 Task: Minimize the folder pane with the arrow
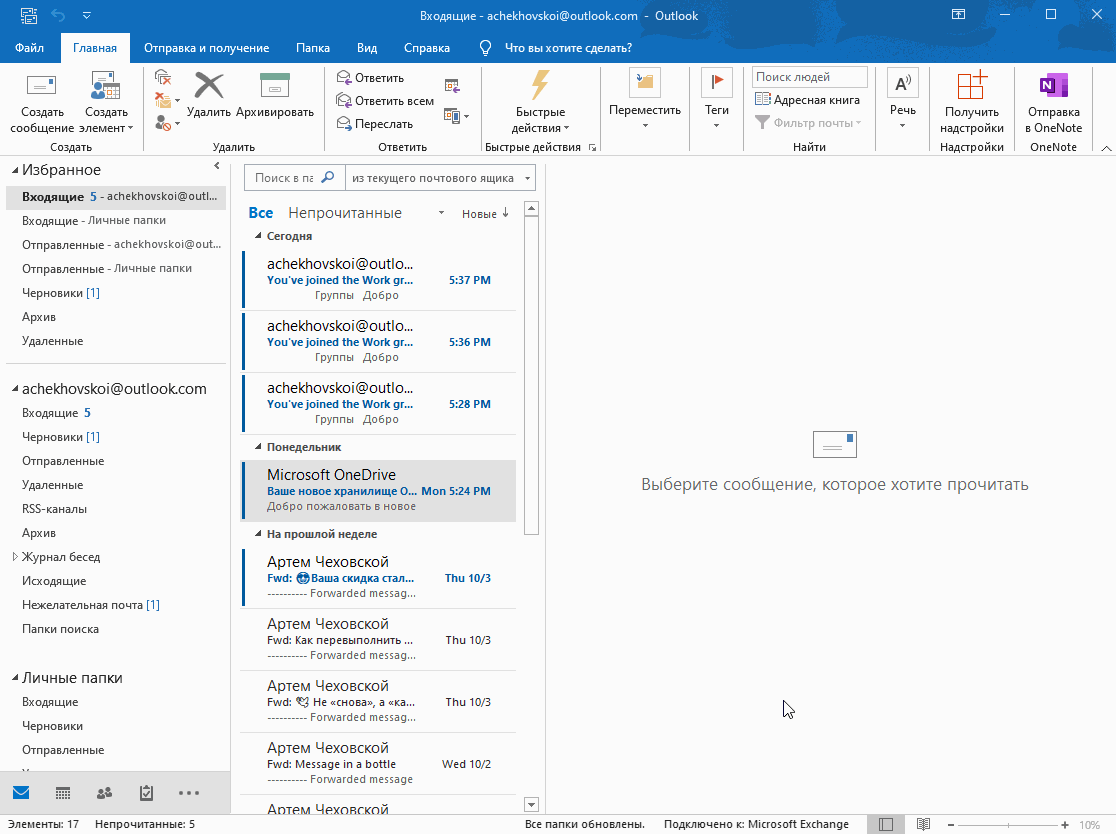pyautogui.click(x=217, y=167)
